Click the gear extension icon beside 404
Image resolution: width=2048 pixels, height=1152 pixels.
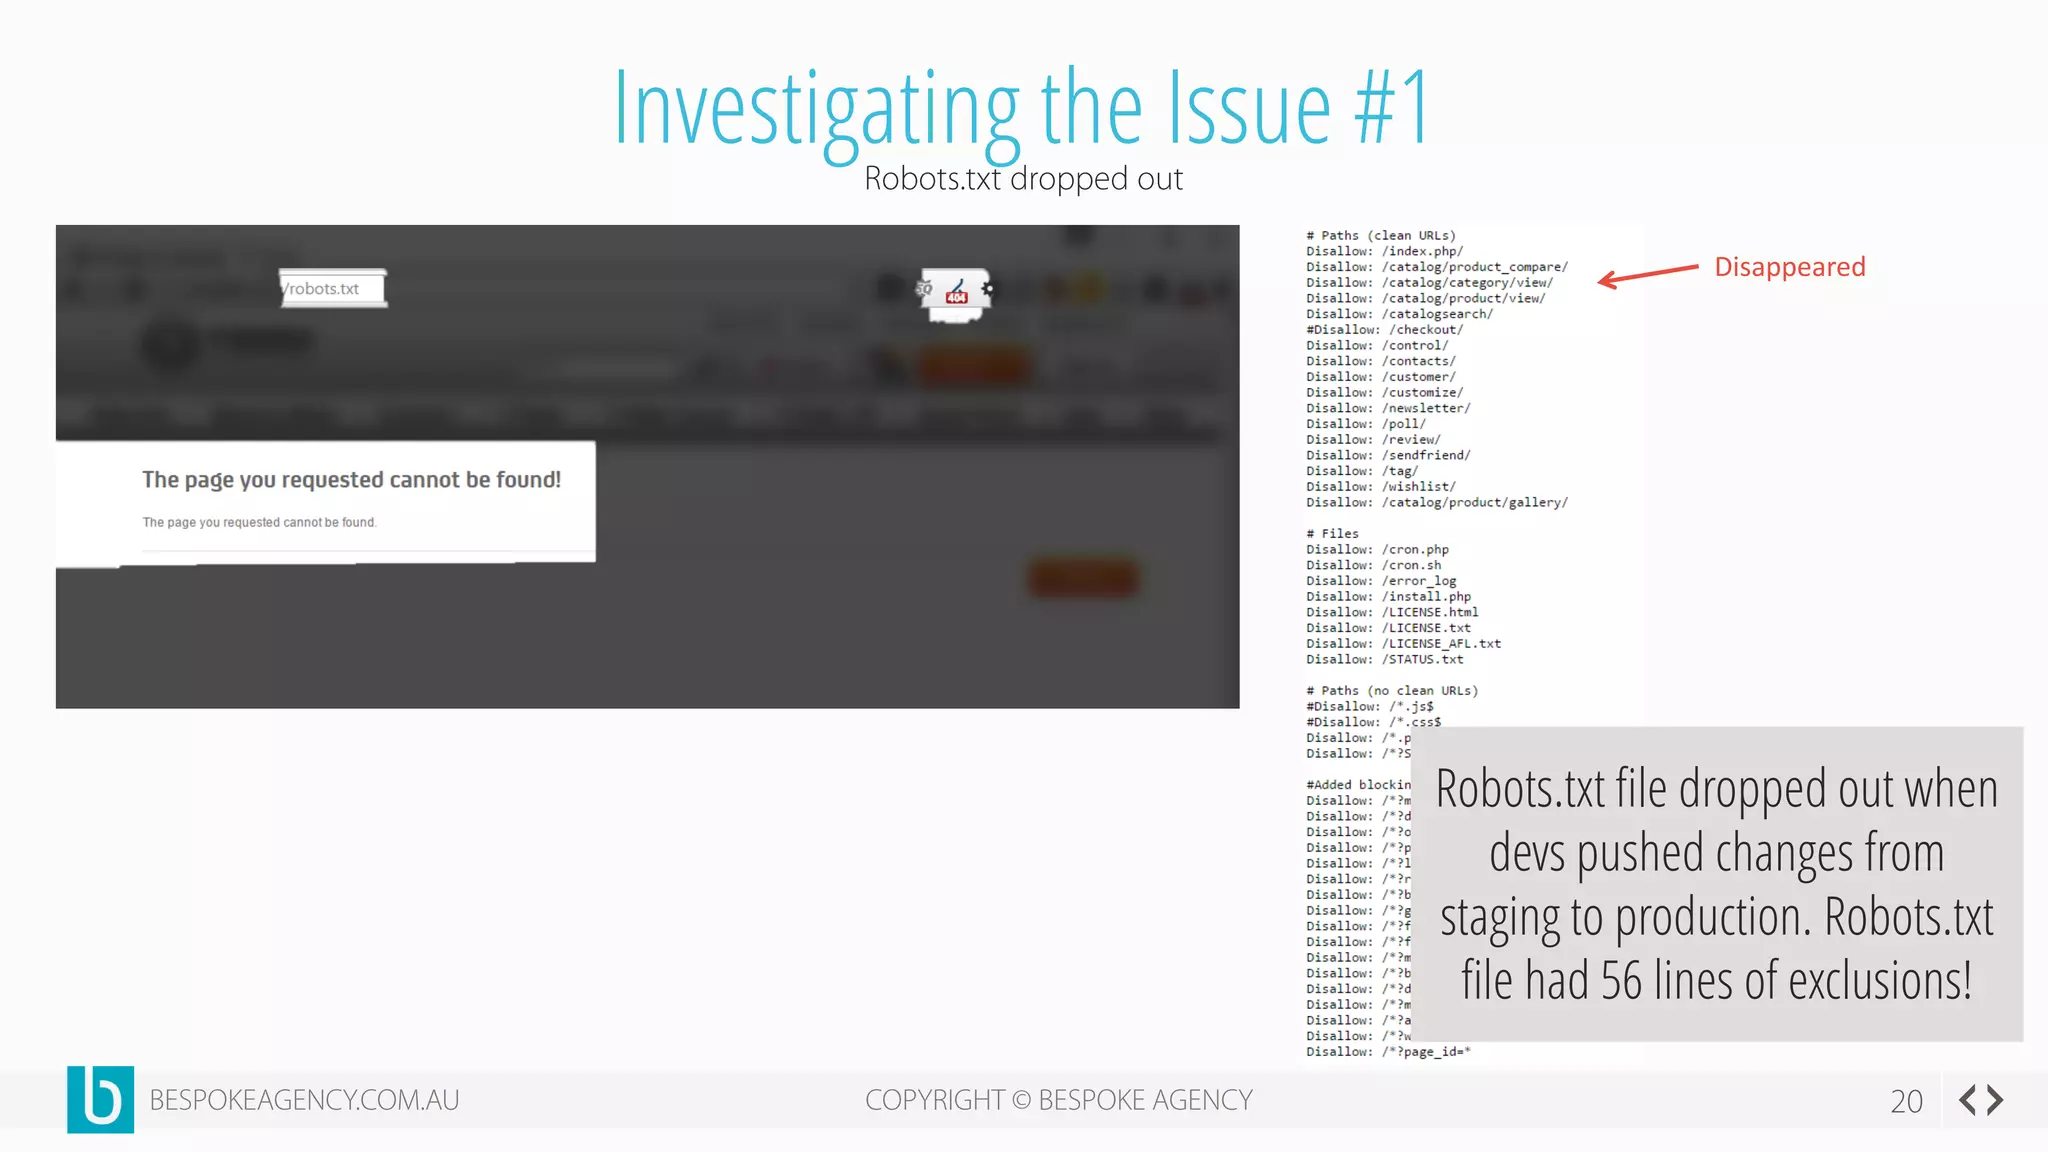(987, 289)
